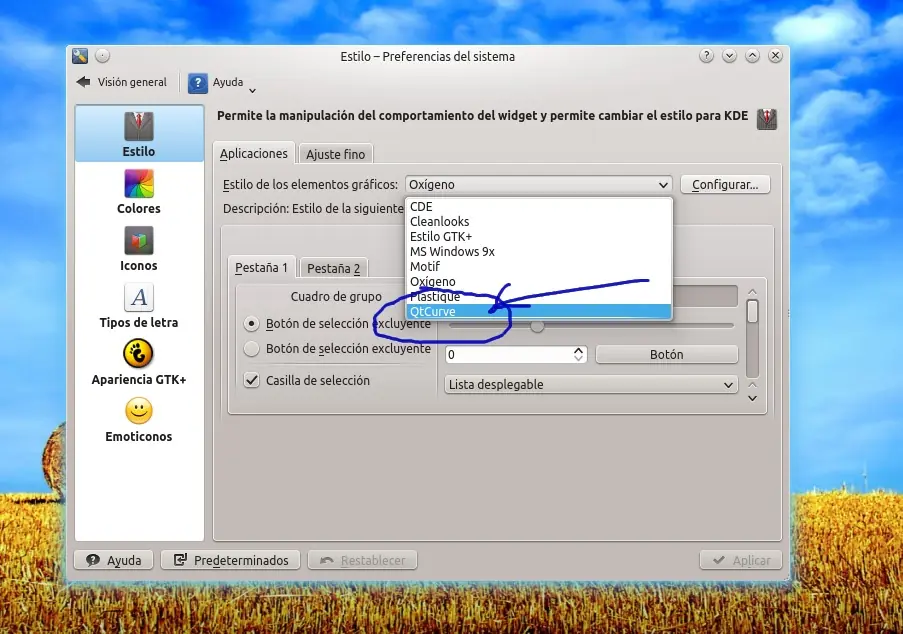Click the system settings wrench icon in title bar
The height and width of the screenshot is (634, 903).
coord(80,56)
